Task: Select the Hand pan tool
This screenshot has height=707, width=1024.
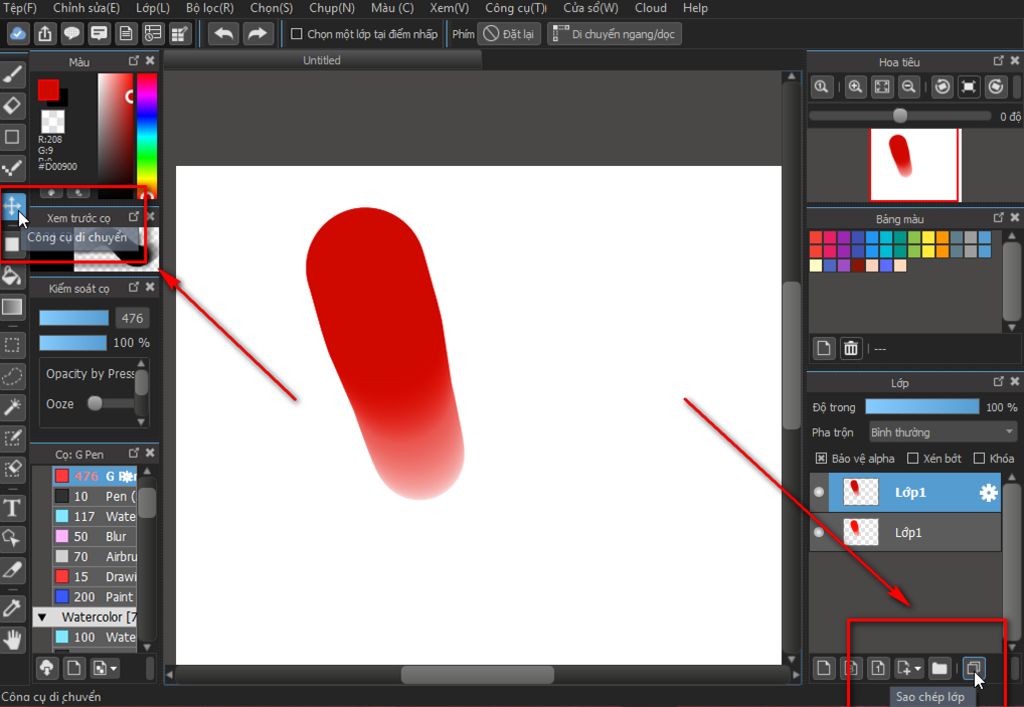Action: (12, 639)
